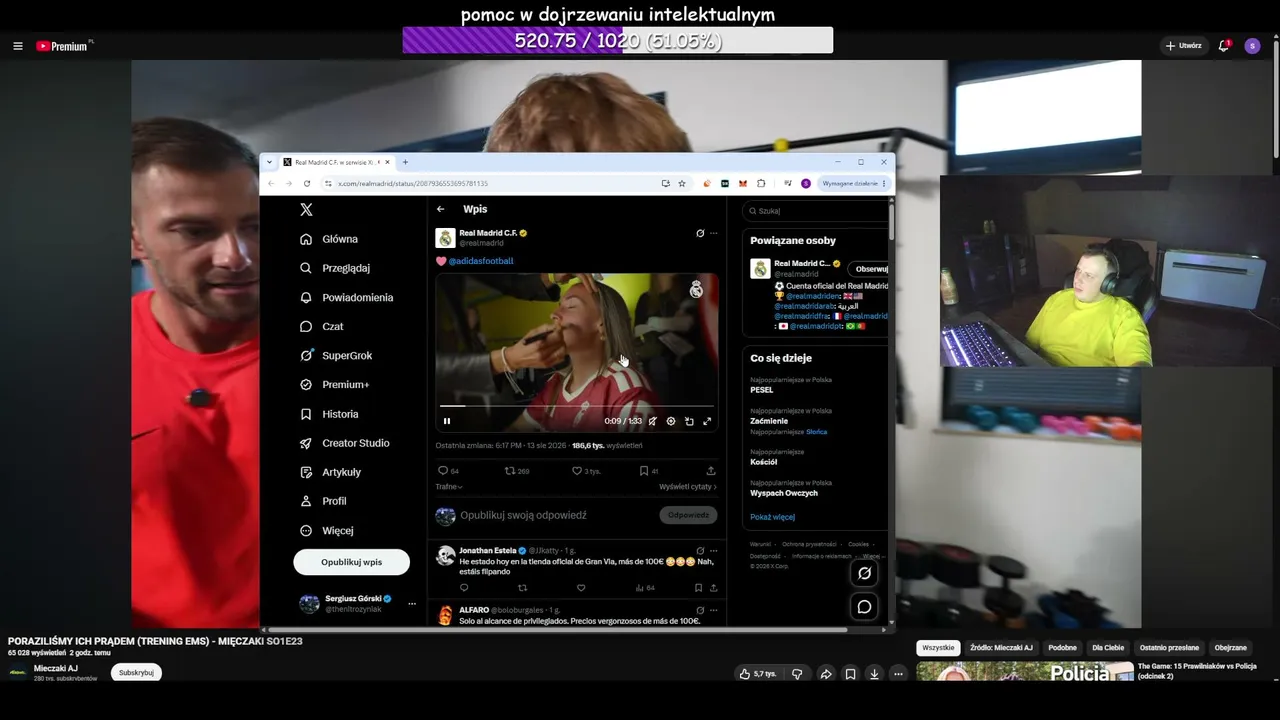The image size is (1280, 720).
Task: Open Artykuły in the X sidebar
Action: (331, 472)
